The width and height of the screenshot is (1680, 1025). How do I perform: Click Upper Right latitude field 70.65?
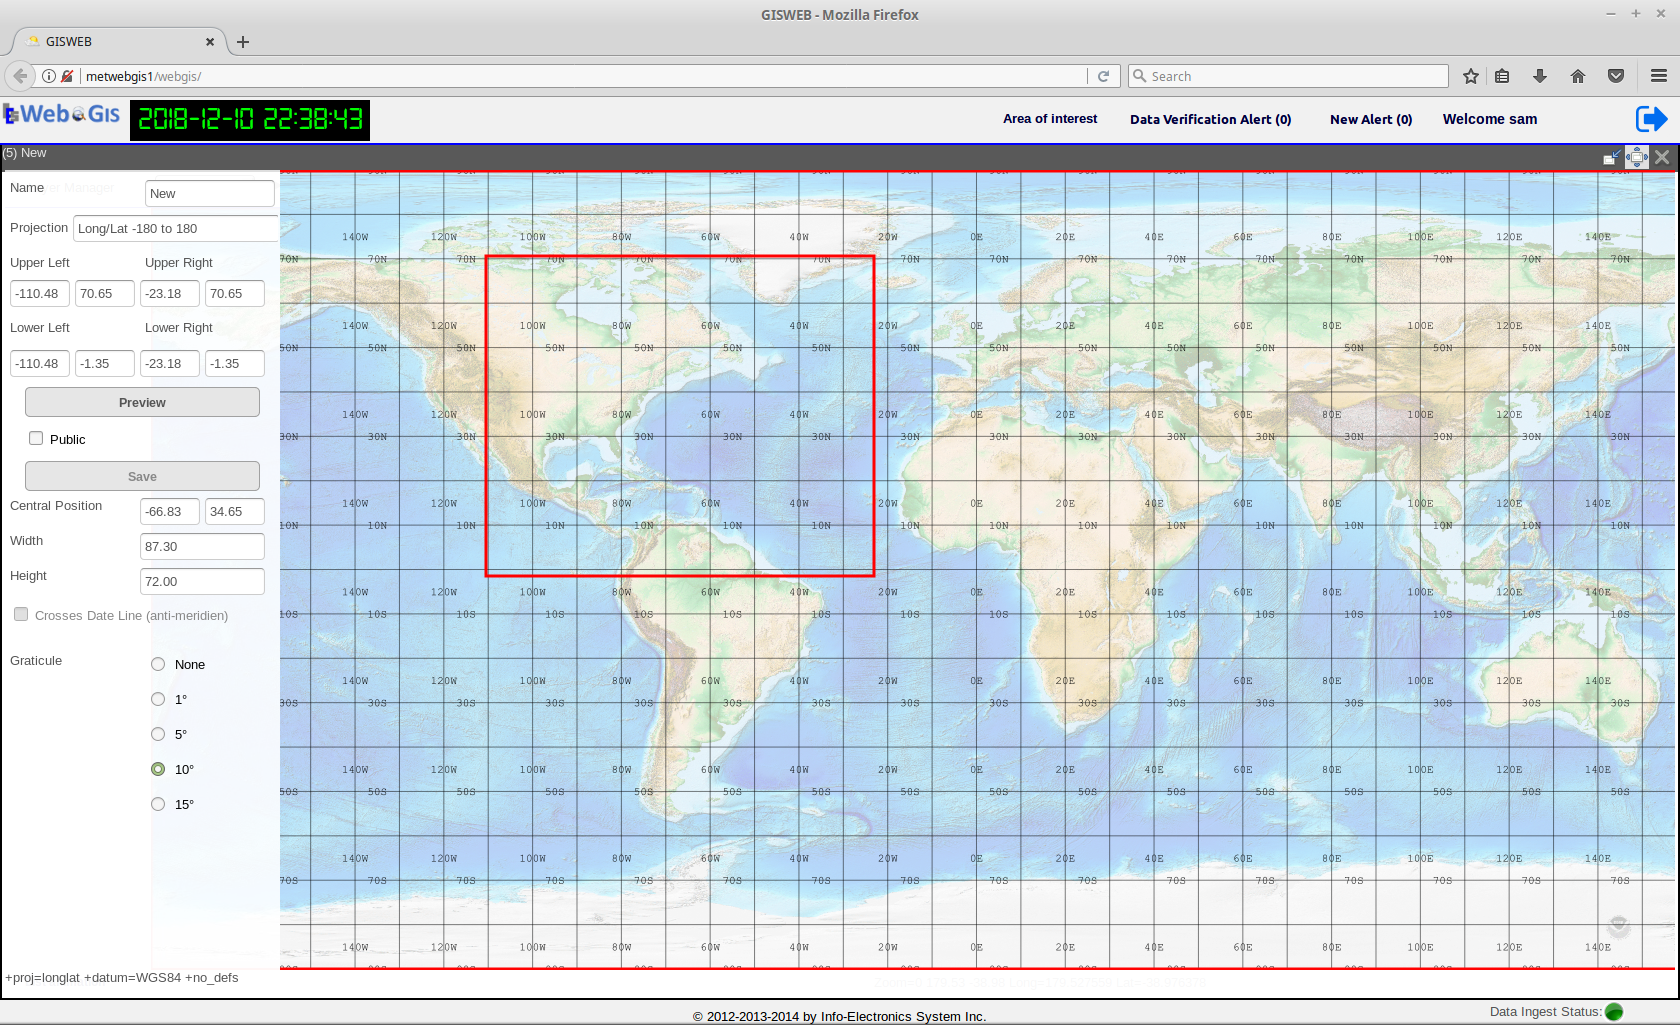coord(235,293)
